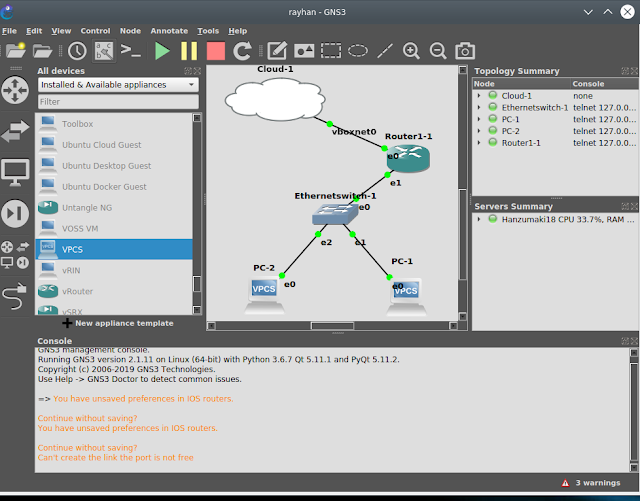Open the Edit menu
The height and width of the screenshot is (501, 640).
[x=34, y=31]
